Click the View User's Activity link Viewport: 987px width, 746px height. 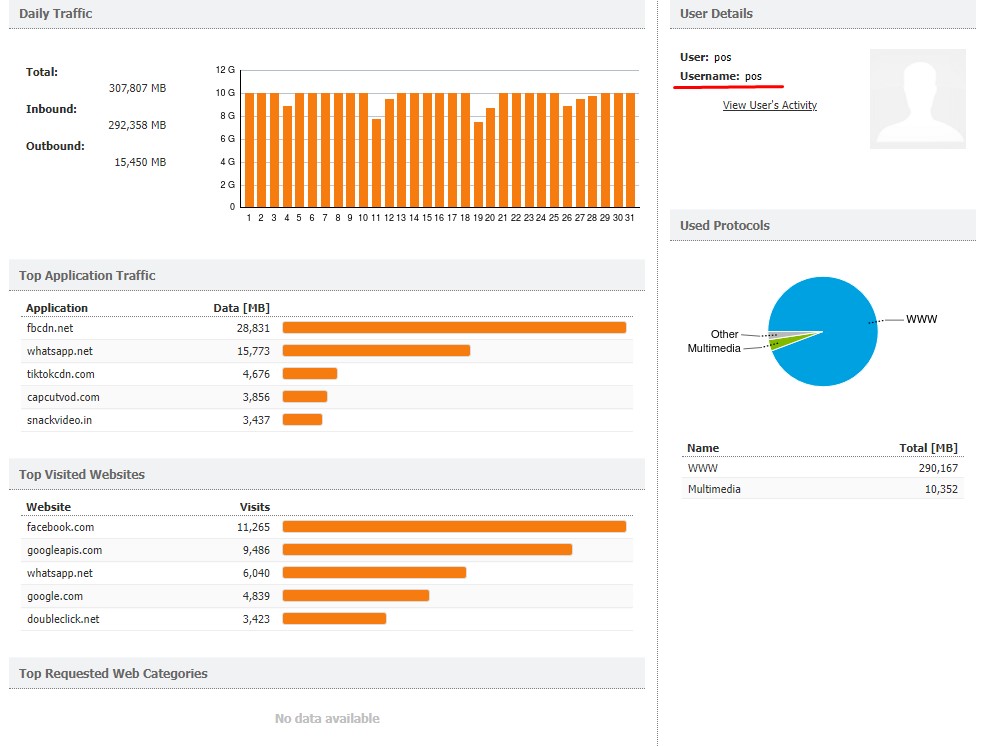[x=769, y=105]
